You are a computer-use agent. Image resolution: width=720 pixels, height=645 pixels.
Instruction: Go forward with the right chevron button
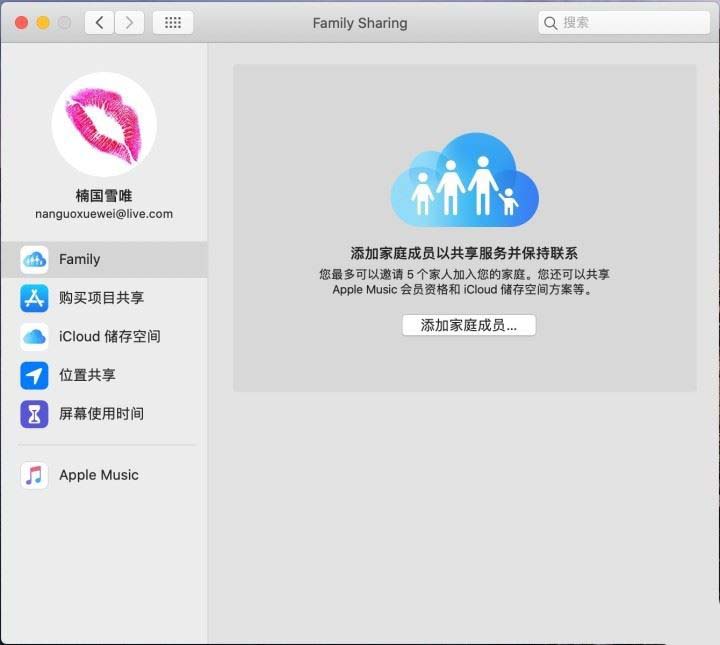pyautogui.click(x=129, y=22)
